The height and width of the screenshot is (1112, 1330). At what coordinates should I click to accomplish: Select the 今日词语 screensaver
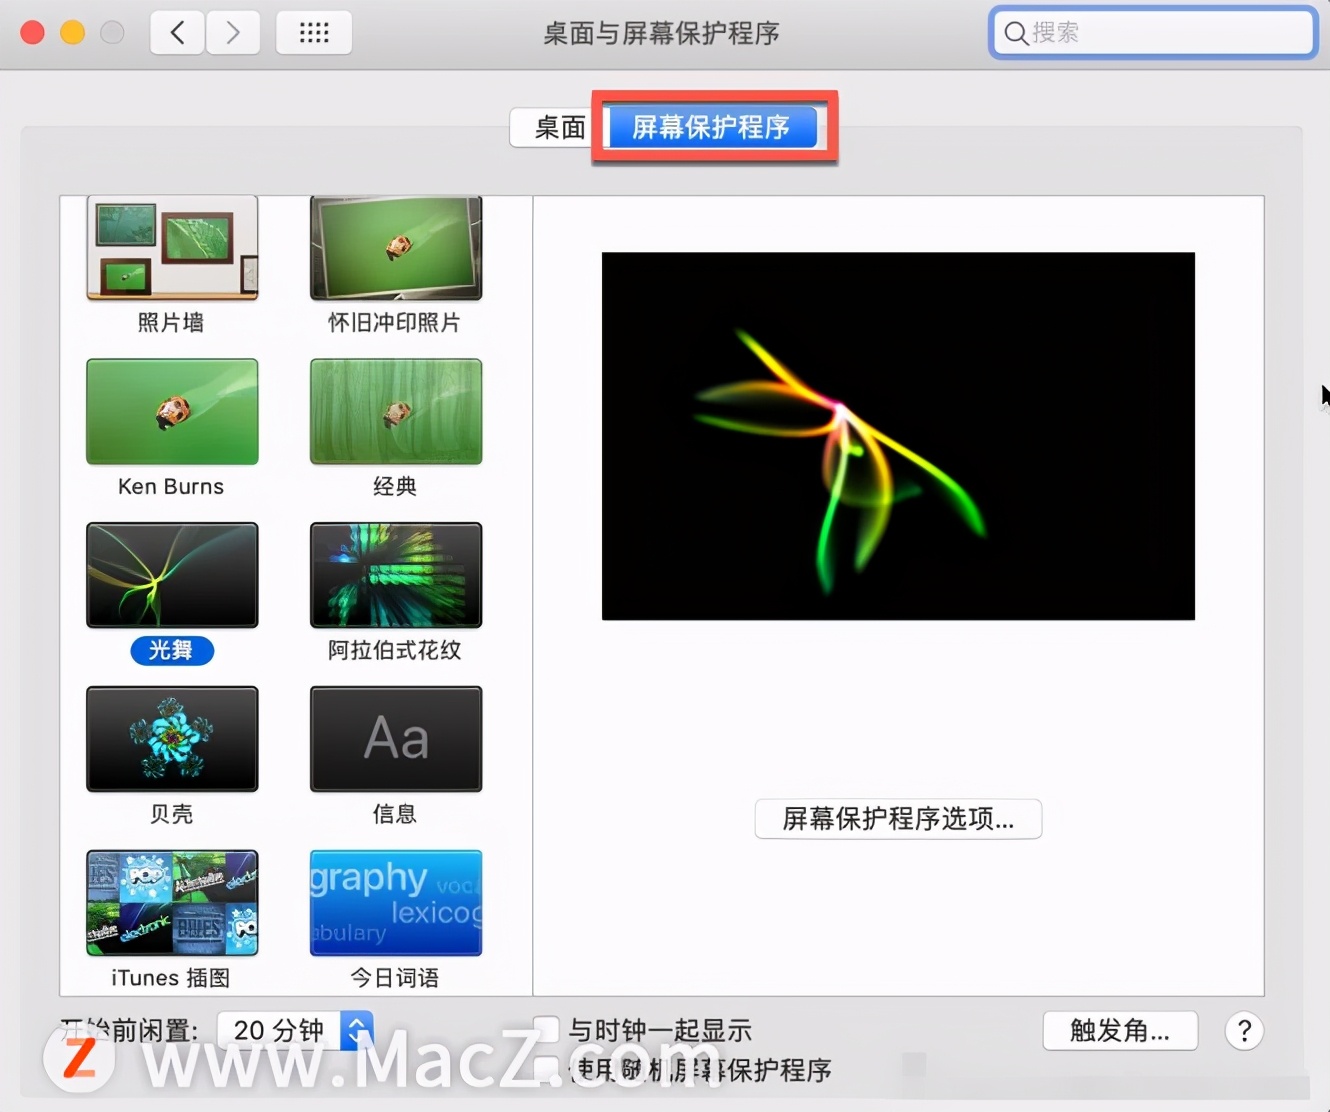tap(395, 902)
